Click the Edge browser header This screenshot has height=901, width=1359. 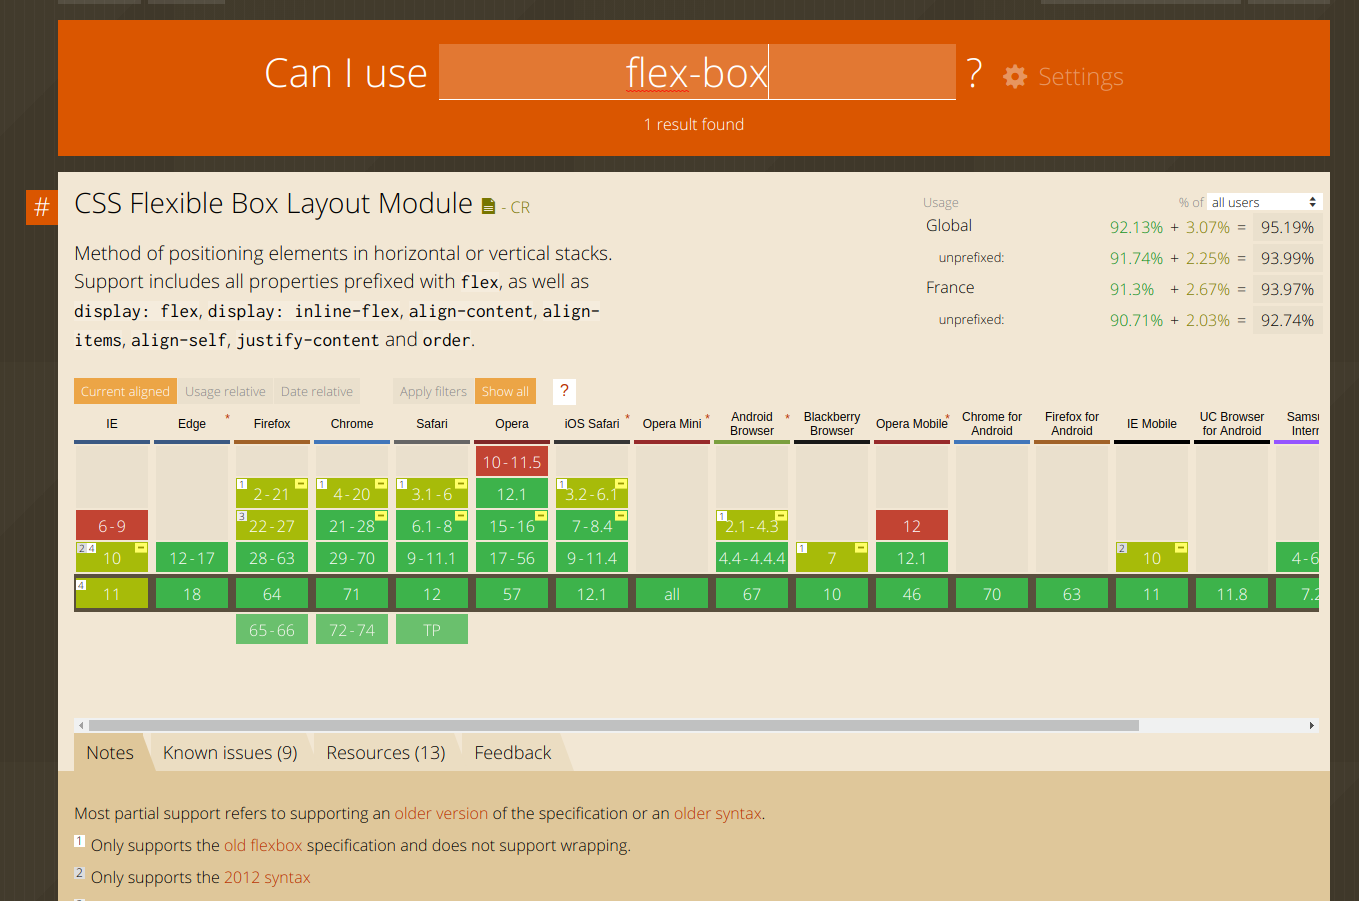192,424
